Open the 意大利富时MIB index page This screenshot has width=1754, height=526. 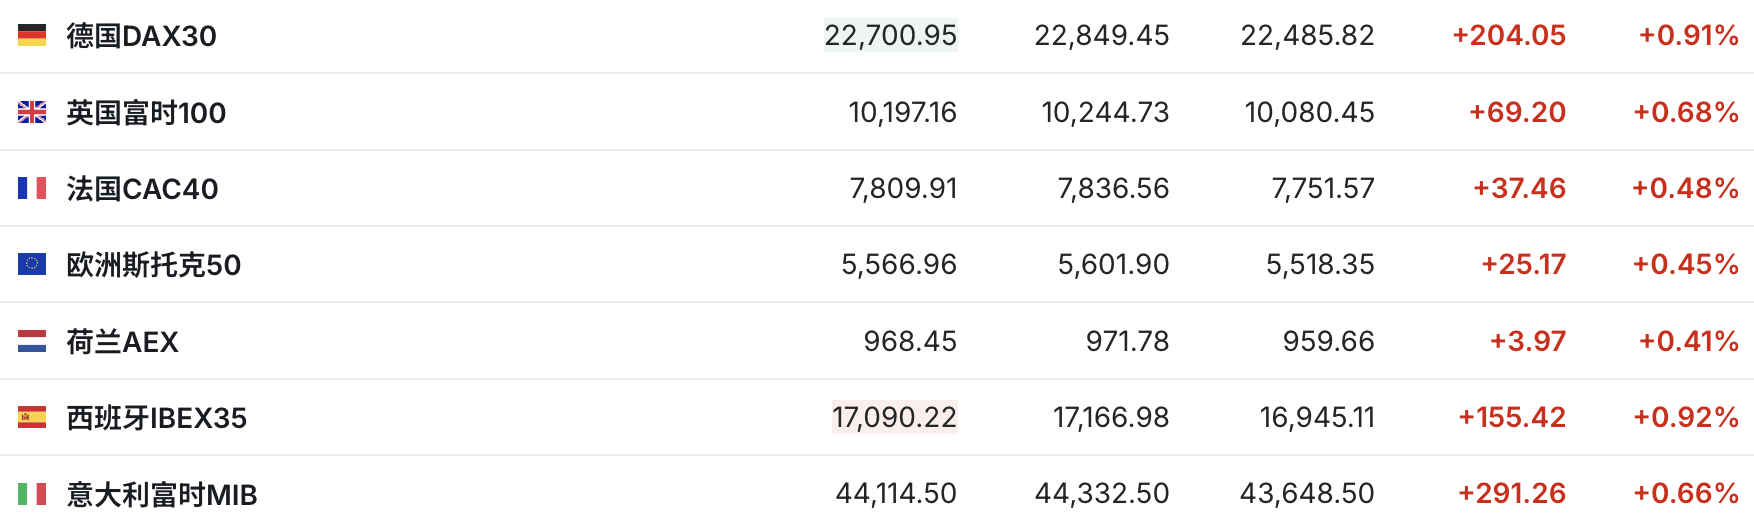pos(161,495)
